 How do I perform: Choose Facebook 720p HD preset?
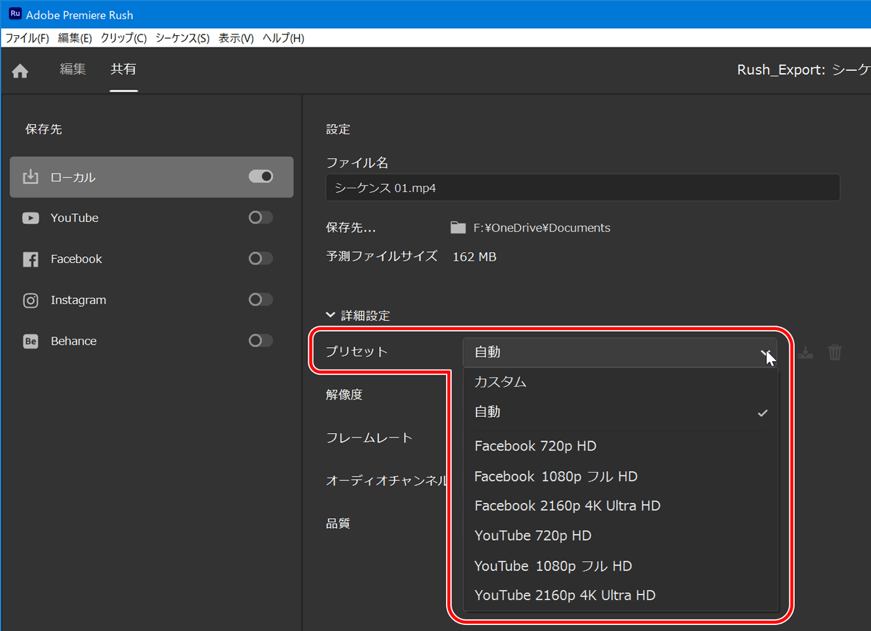(x=620, y=446)
